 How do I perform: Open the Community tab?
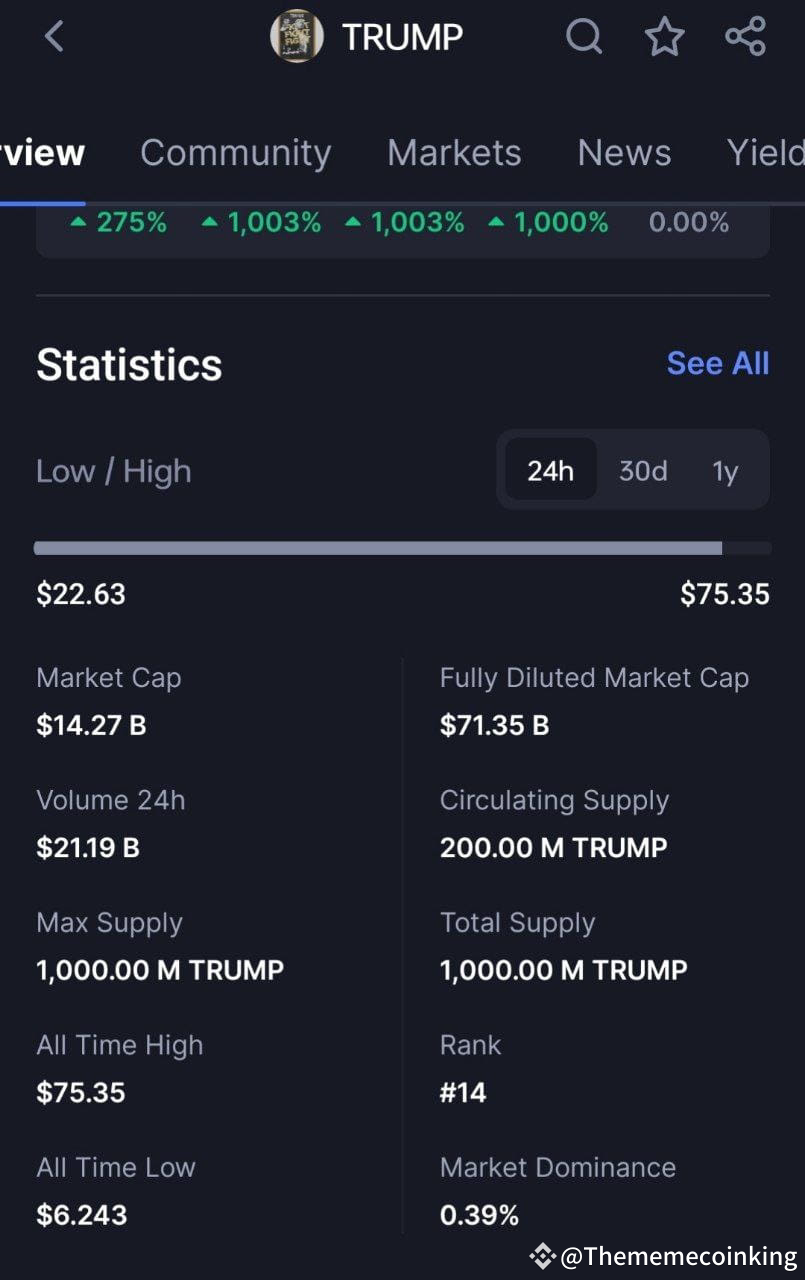pos(236,152)
